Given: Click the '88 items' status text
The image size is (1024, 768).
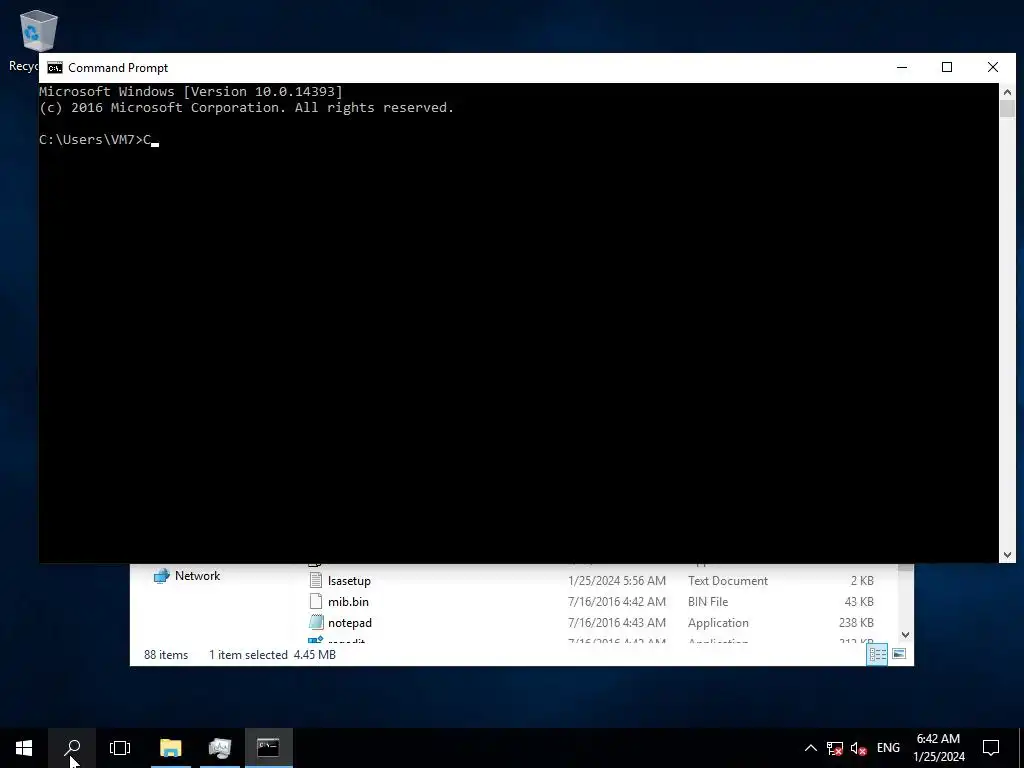Looking at the screenshot, I should [x=166, y=654].
